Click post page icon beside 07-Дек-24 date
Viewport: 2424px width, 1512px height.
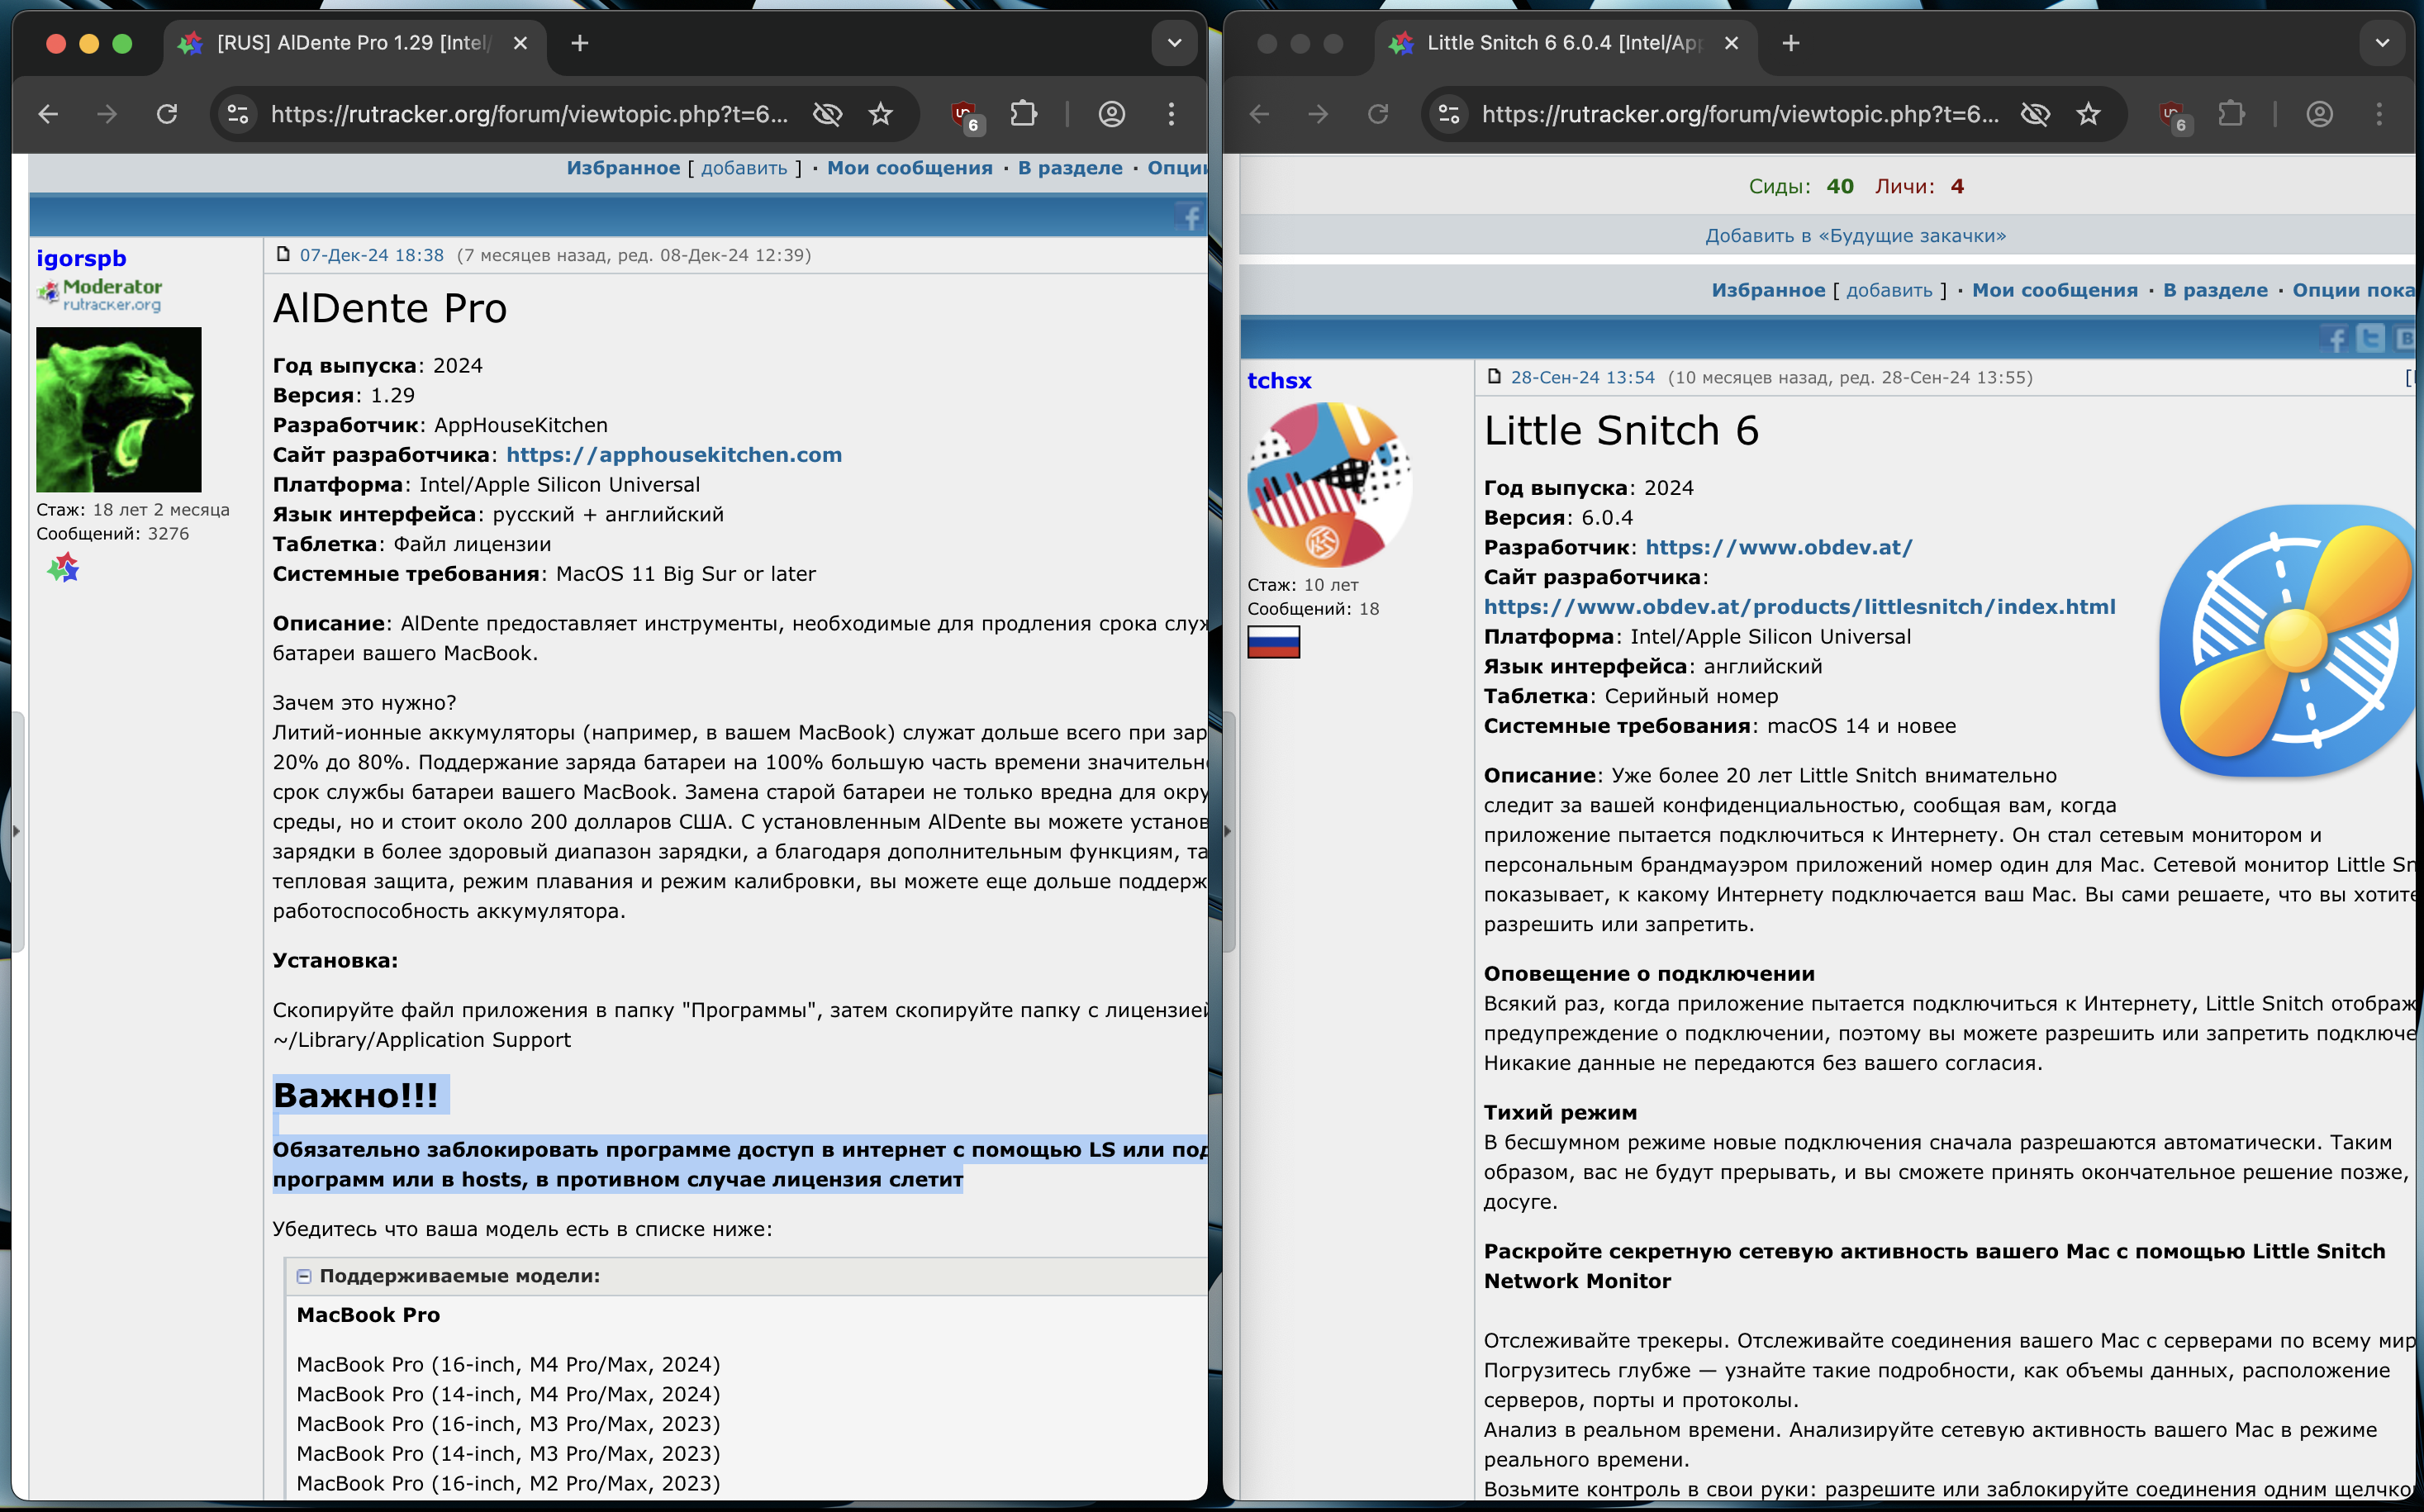(283, 254)
